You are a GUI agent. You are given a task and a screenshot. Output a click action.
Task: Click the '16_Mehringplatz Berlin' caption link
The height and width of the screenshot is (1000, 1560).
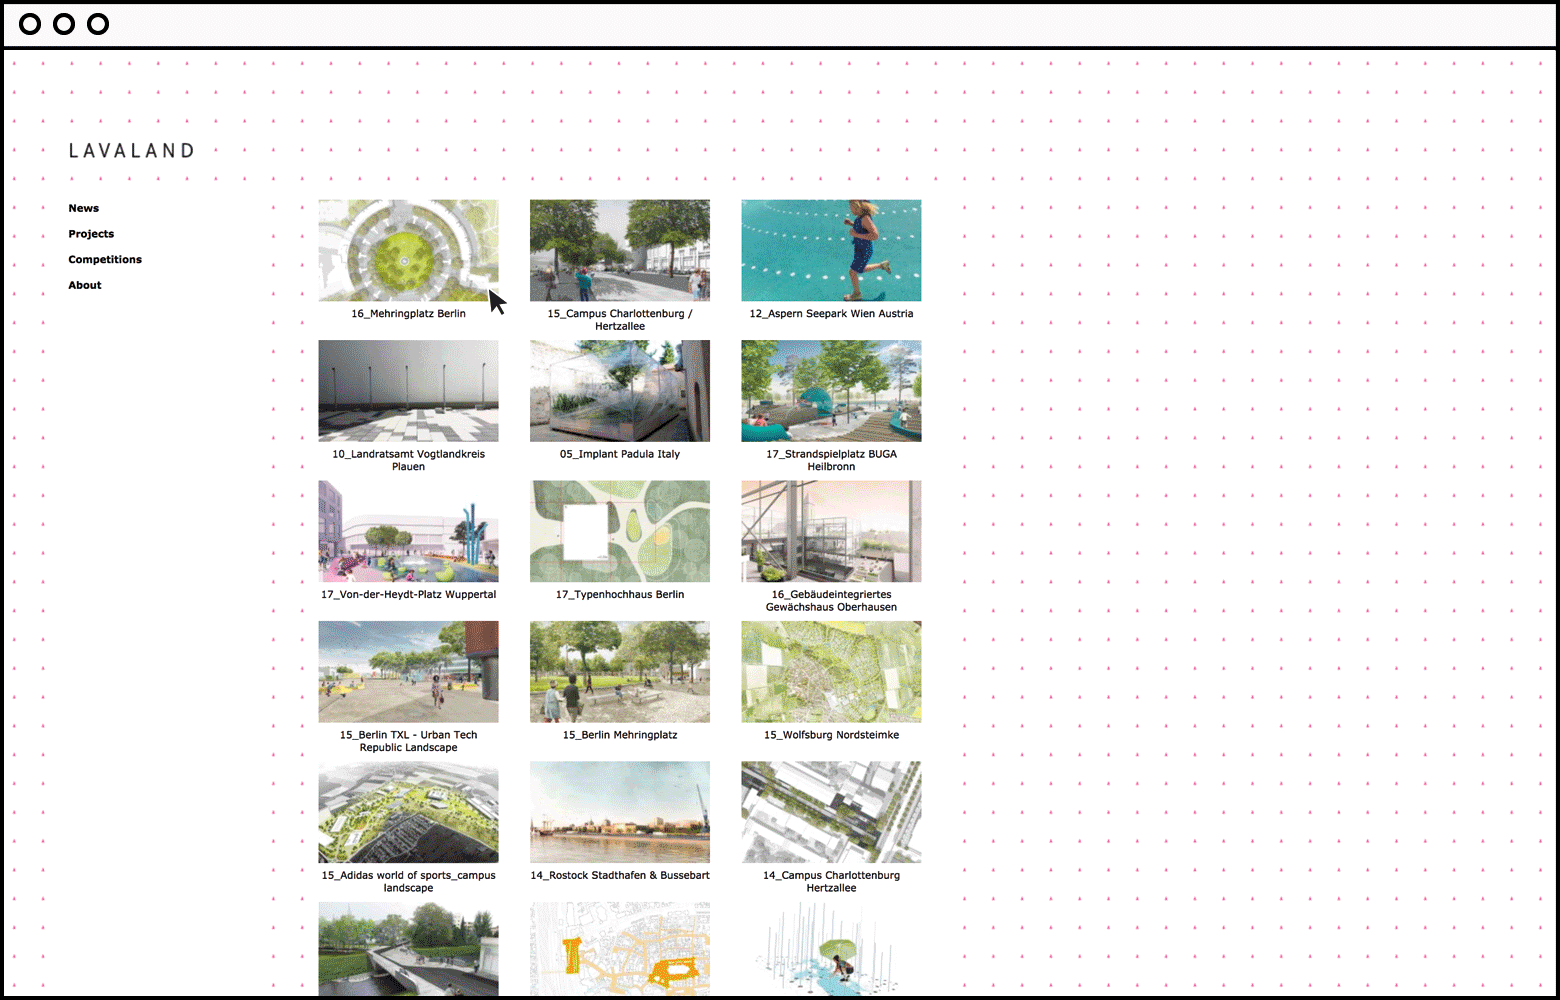click(408, 314)
